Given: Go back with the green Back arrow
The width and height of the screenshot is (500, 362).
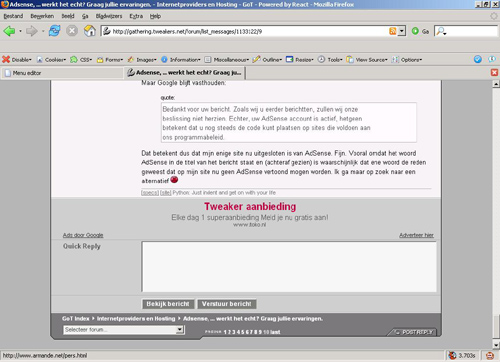Looking at the screenshot, I should (x=9, y=31).
